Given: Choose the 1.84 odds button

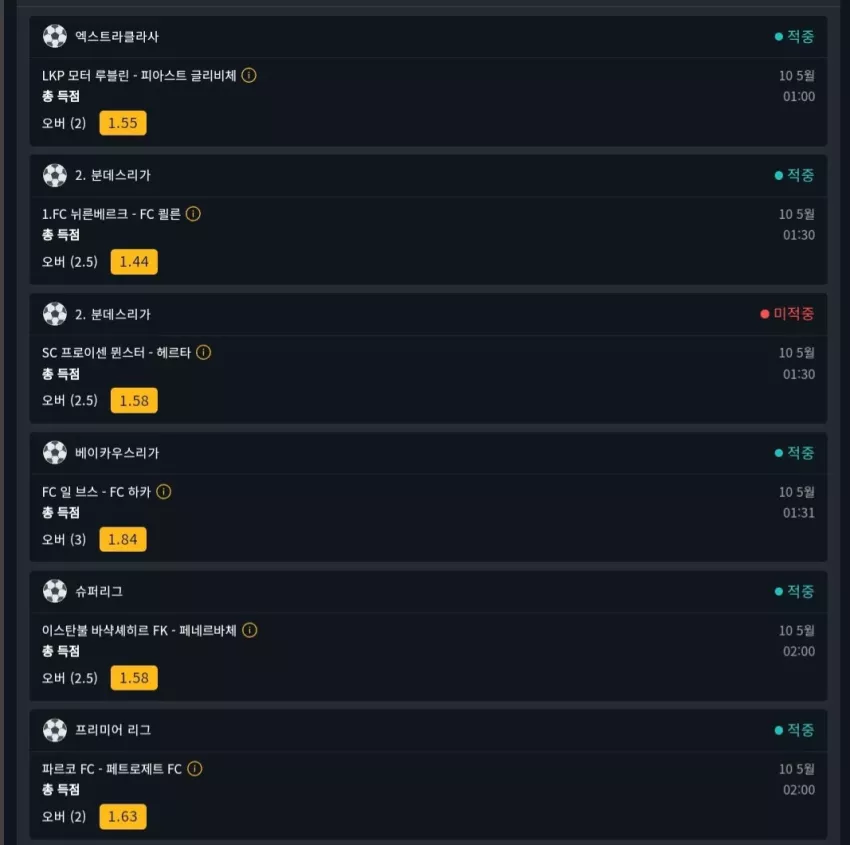Looking at the screenshot, I should [x=123, y=539].
